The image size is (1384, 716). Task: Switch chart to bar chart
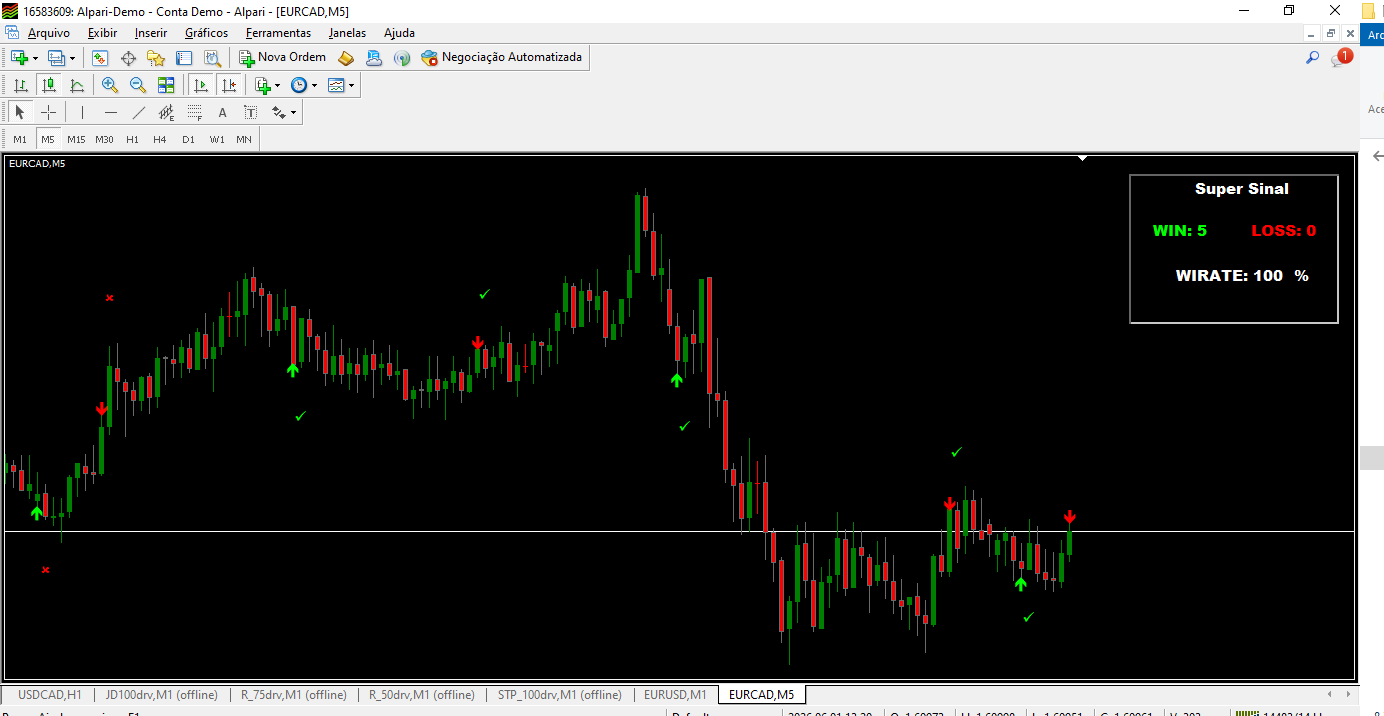tap(20, 85)
